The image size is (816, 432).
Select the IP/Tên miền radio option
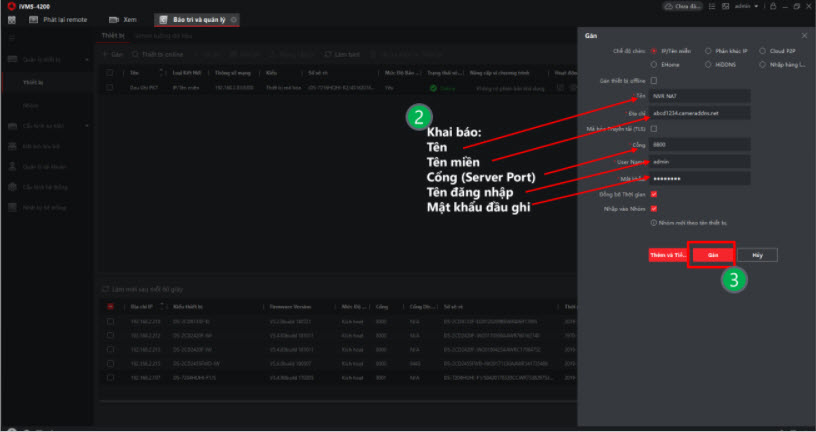click(x=654, y=50)
